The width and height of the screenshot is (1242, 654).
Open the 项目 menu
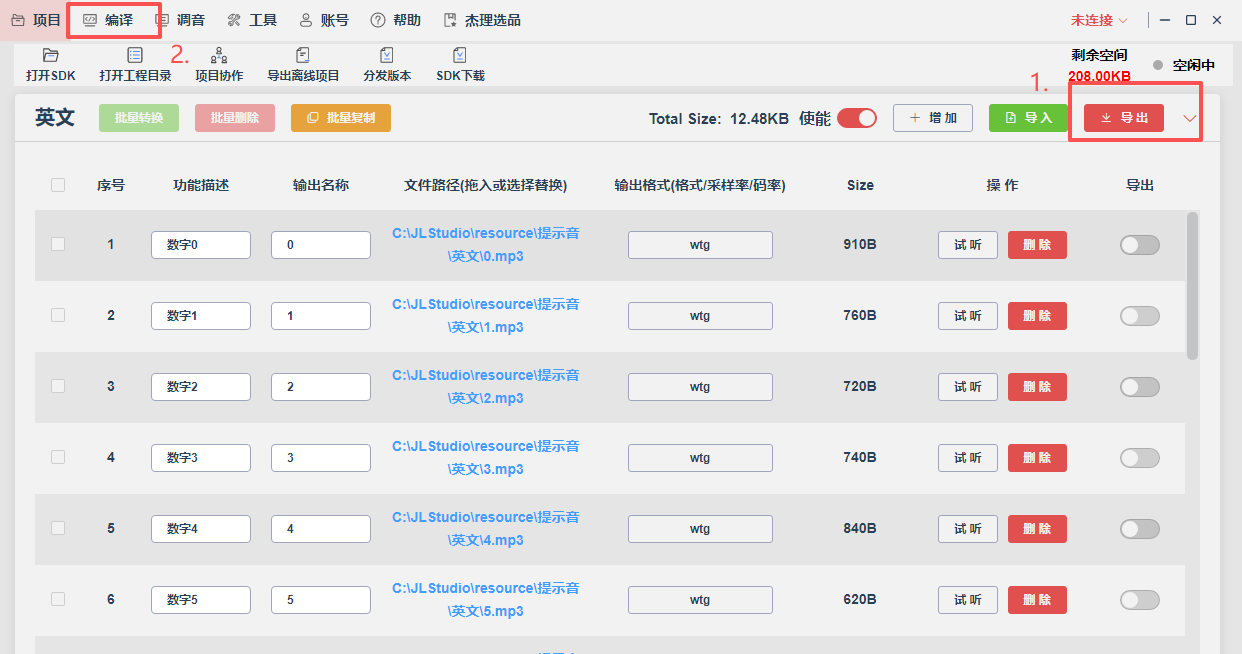[36, 20]
